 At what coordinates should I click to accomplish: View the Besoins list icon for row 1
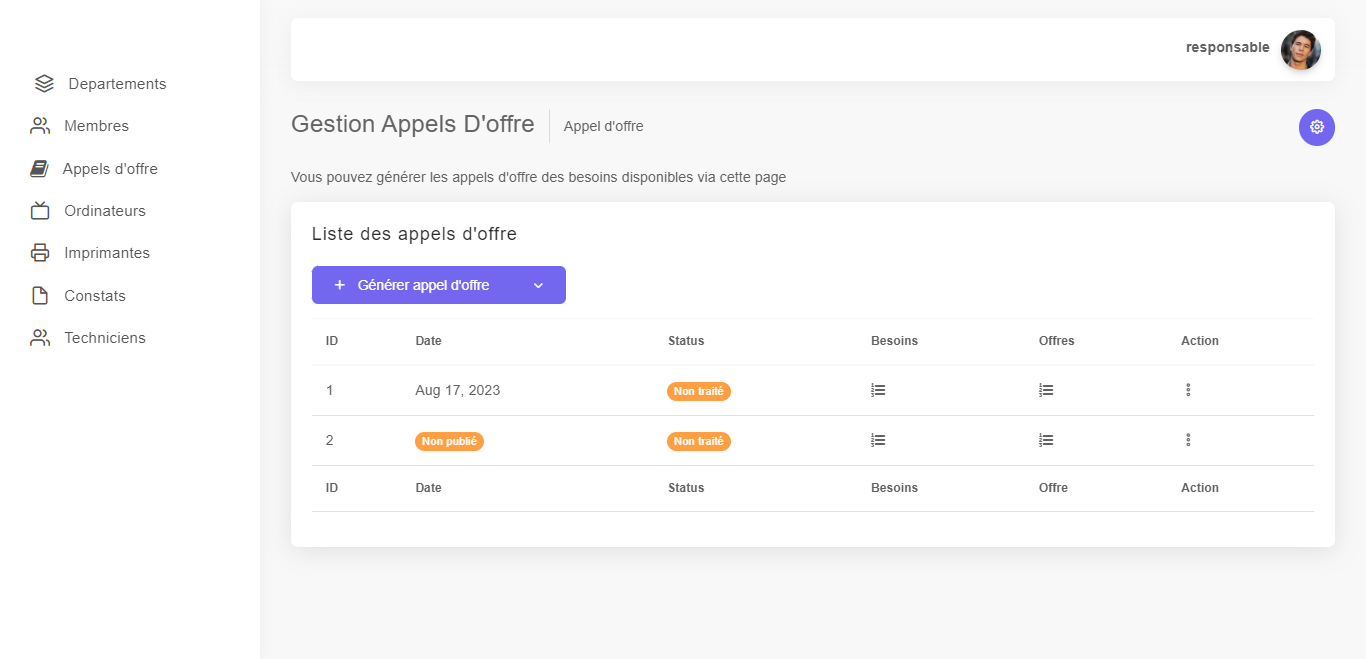click(x=878, y=390)
